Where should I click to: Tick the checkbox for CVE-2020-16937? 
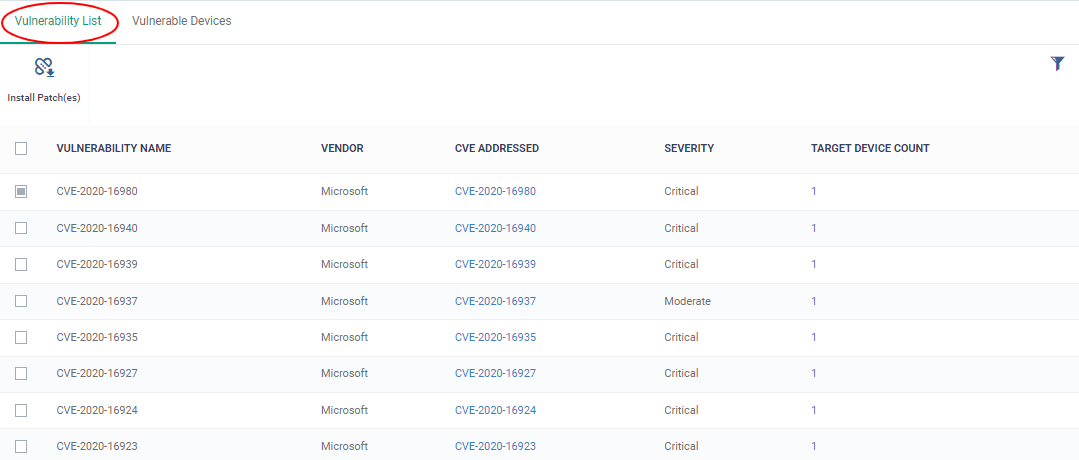(x=21, y=301)
